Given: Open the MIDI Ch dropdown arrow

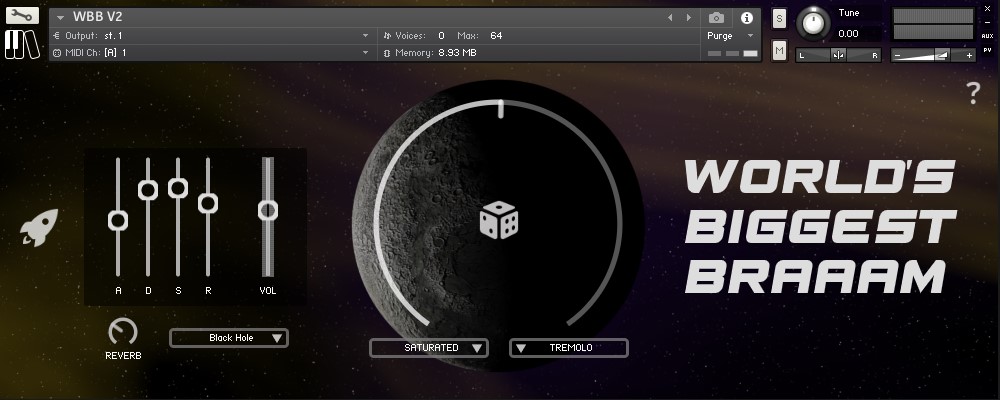Looking at the screenshot, I should pyautogui.click(x=365, y=53).
